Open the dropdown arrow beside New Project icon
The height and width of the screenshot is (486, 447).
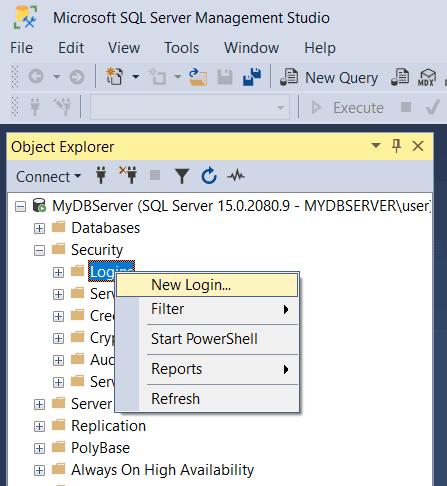[x=136, y=77]
